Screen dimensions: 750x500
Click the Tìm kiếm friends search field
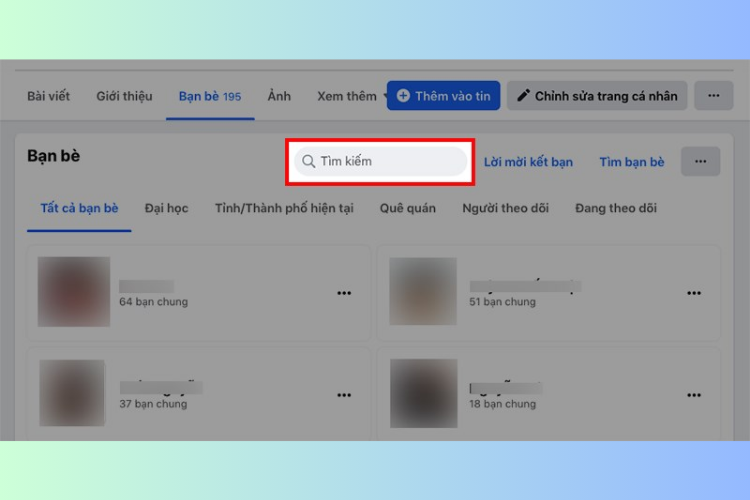pyautogui.click(x=381, y=161)
